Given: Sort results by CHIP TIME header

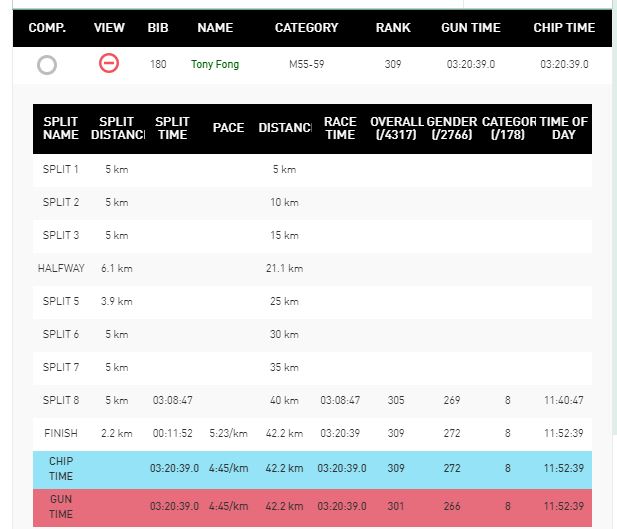Looking at the screenshot, I should pos(564,28).
